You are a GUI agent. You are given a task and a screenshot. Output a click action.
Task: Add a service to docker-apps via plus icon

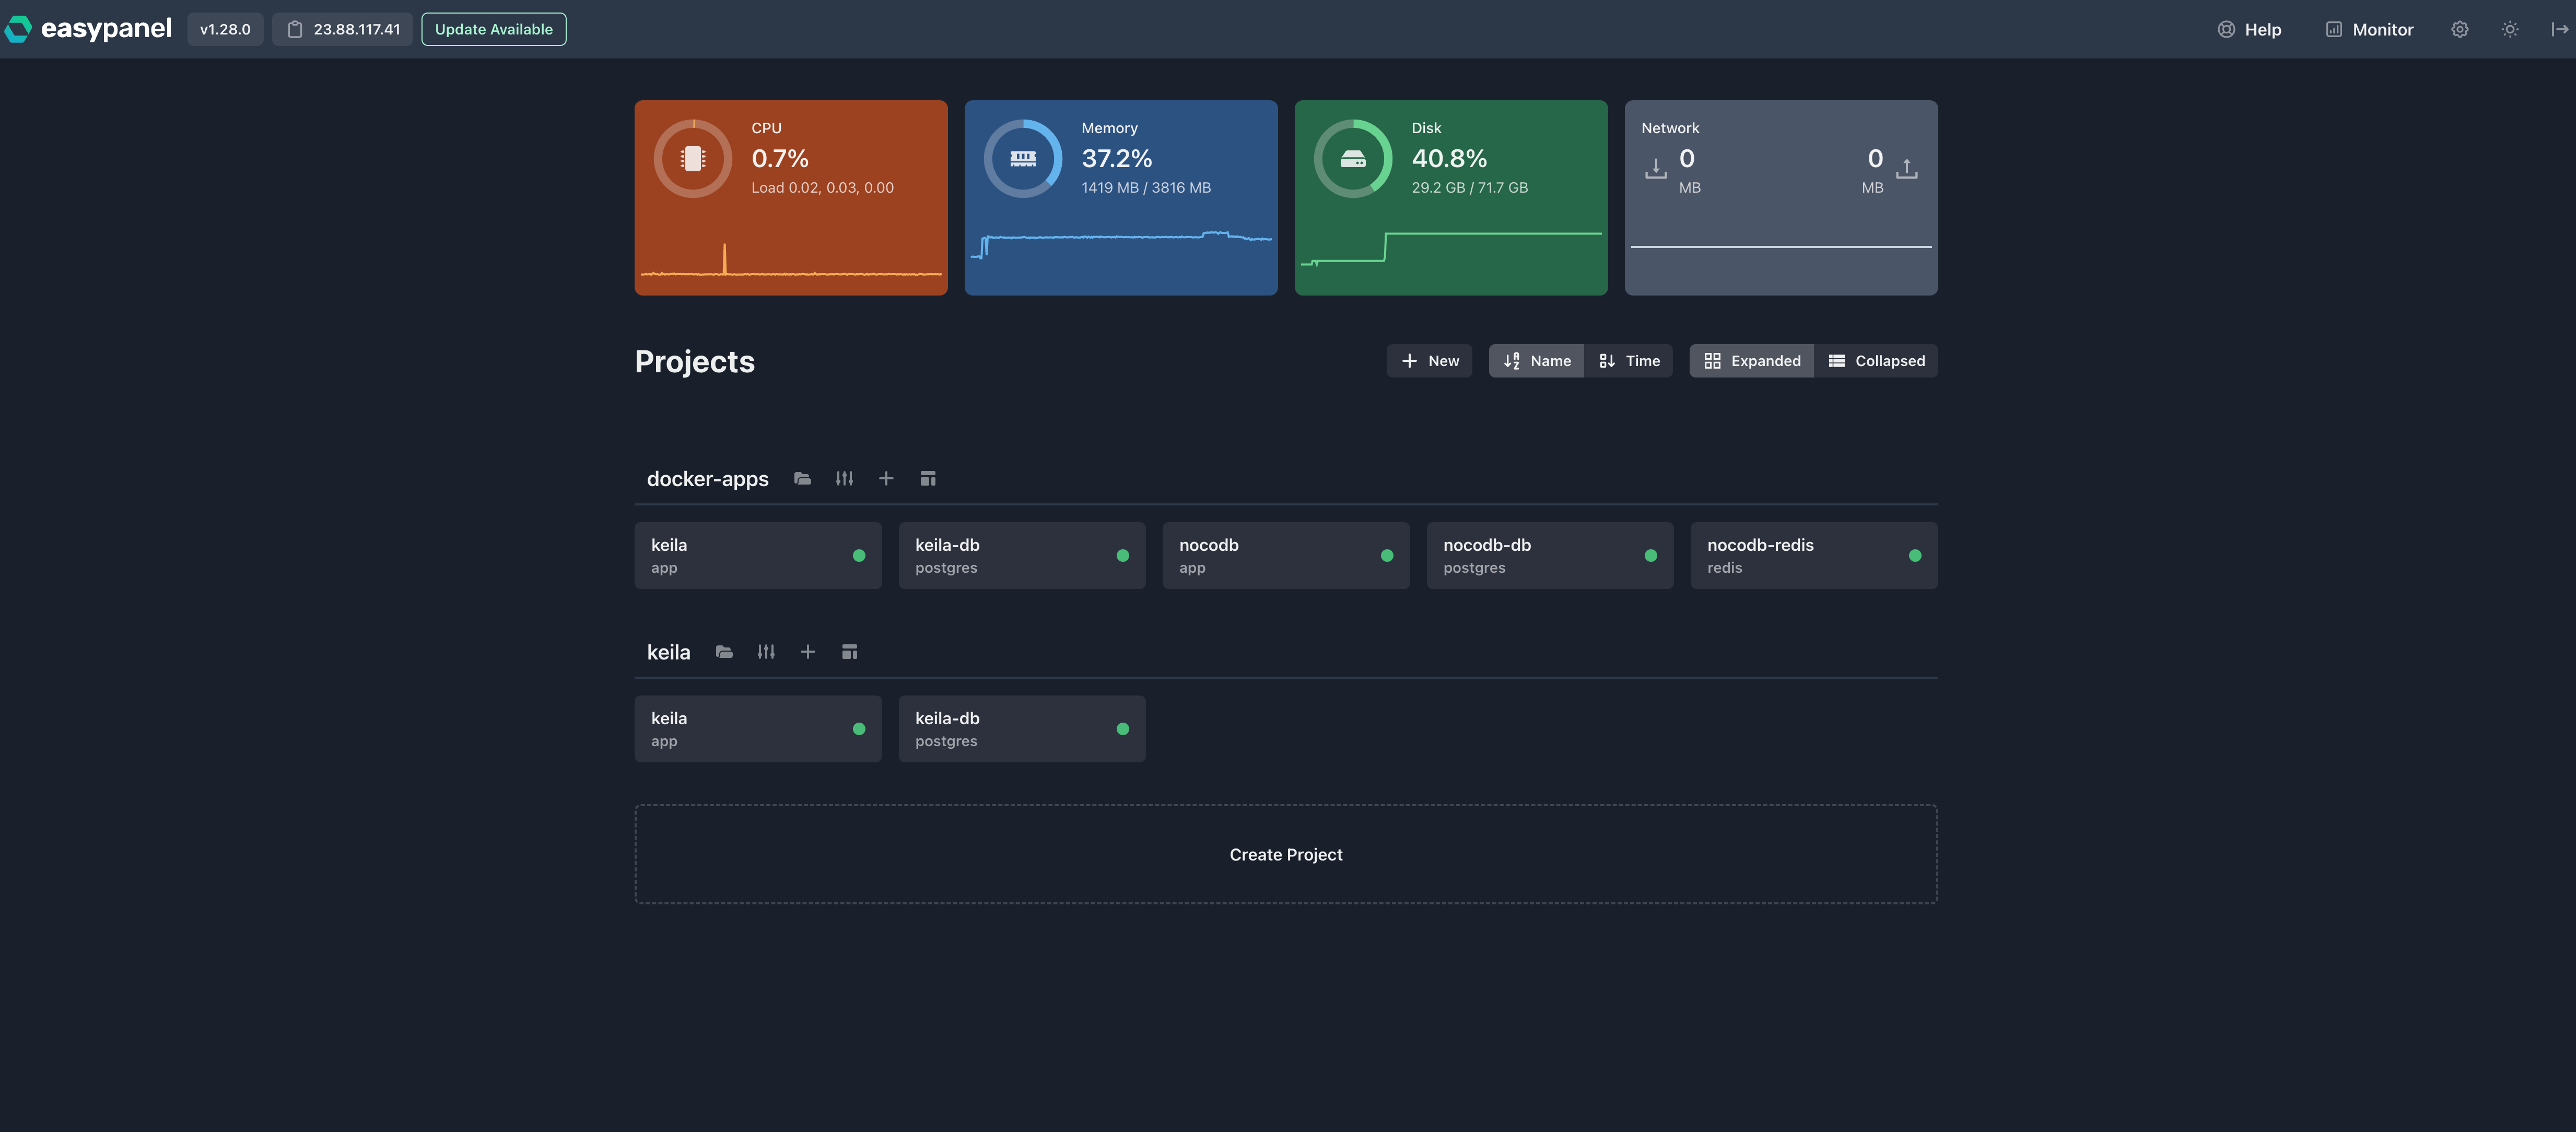pyautogui.click(x=885, y=478)
